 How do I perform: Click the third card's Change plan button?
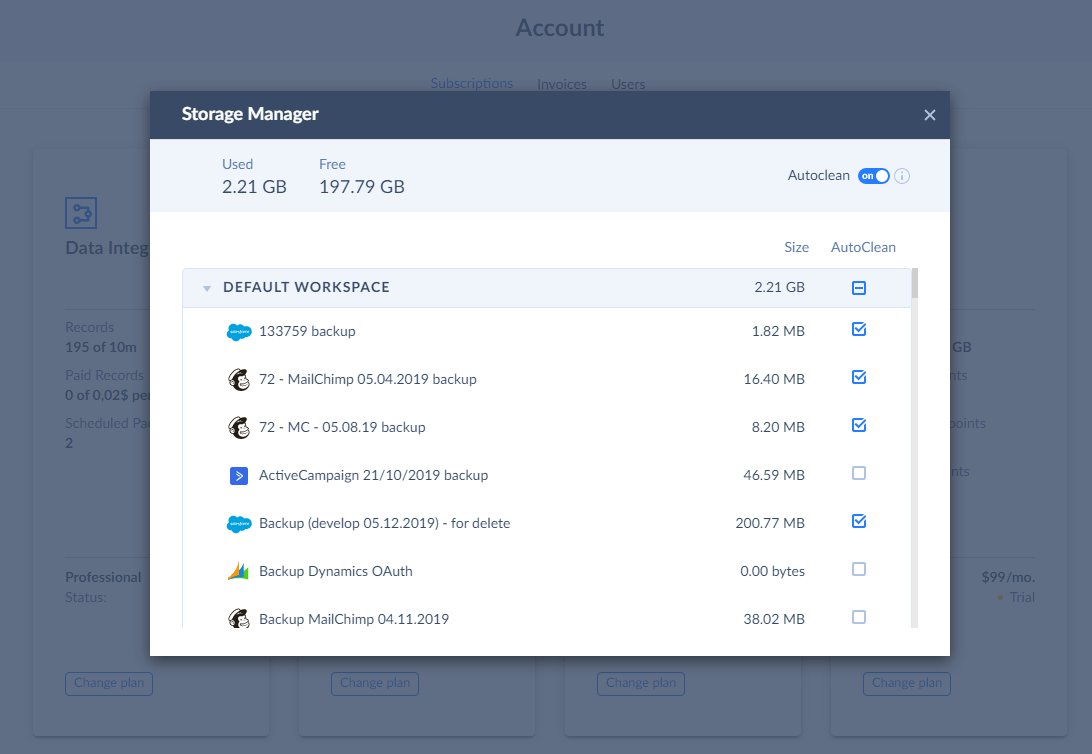[641, 683]
